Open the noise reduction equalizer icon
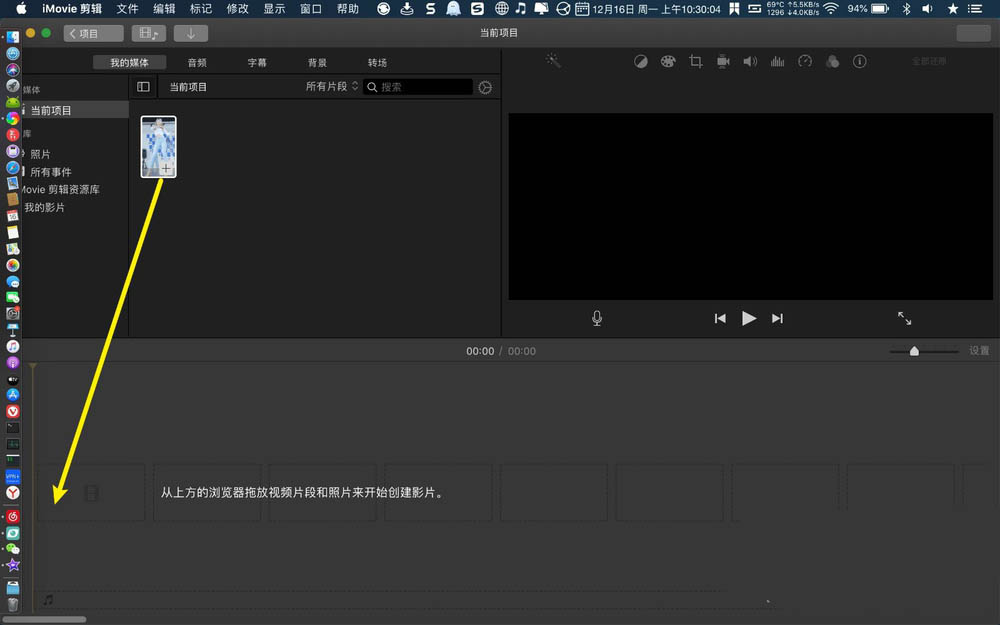Screen dimensions: 1000x625 click(x=777, y=61)
